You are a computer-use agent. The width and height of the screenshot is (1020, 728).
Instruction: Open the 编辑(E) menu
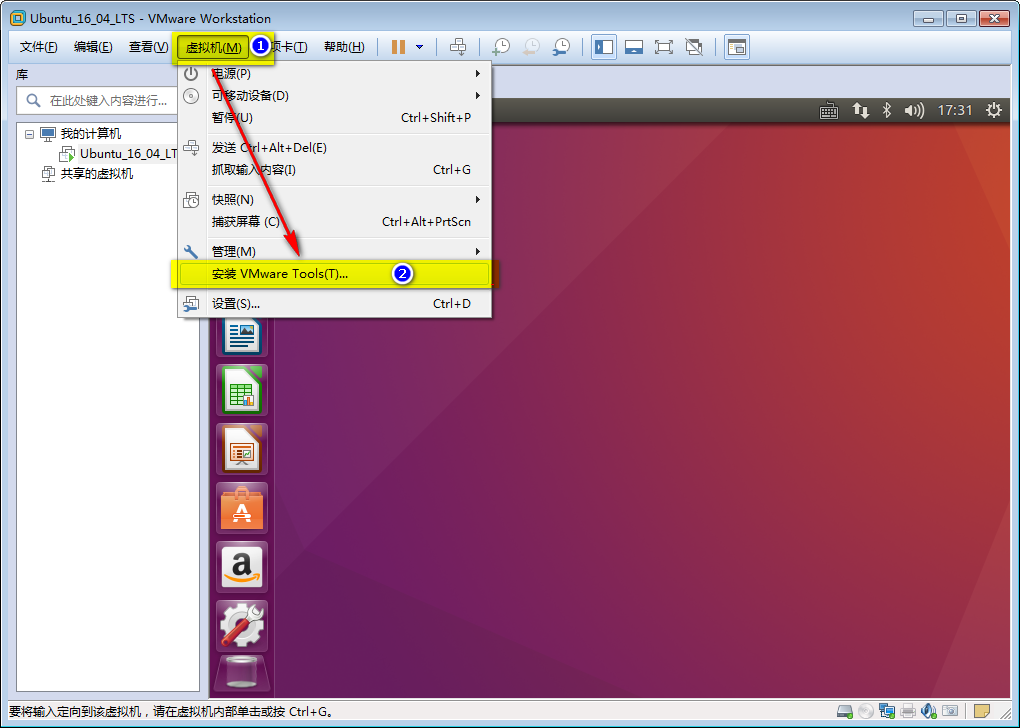[93, 47]
